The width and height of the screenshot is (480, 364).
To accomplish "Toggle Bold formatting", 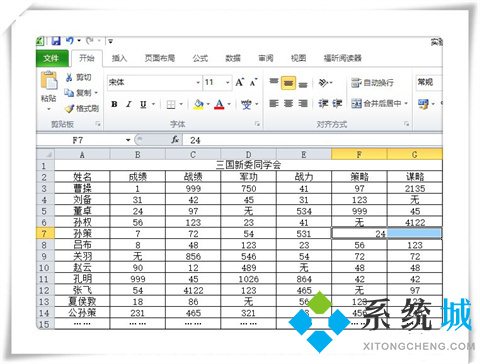I will pyautogui.click(x=114, y=104).
